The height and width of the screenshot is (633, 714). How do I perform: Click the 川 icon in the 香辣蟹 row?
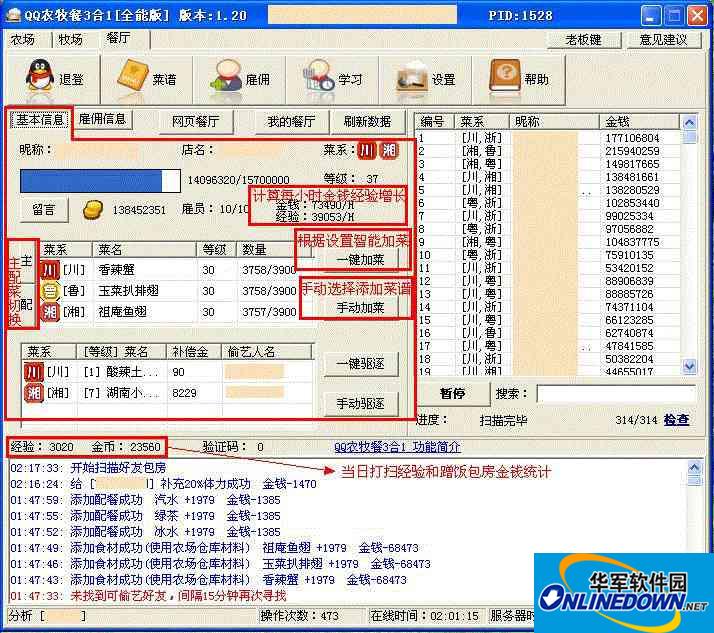(50, 270)
